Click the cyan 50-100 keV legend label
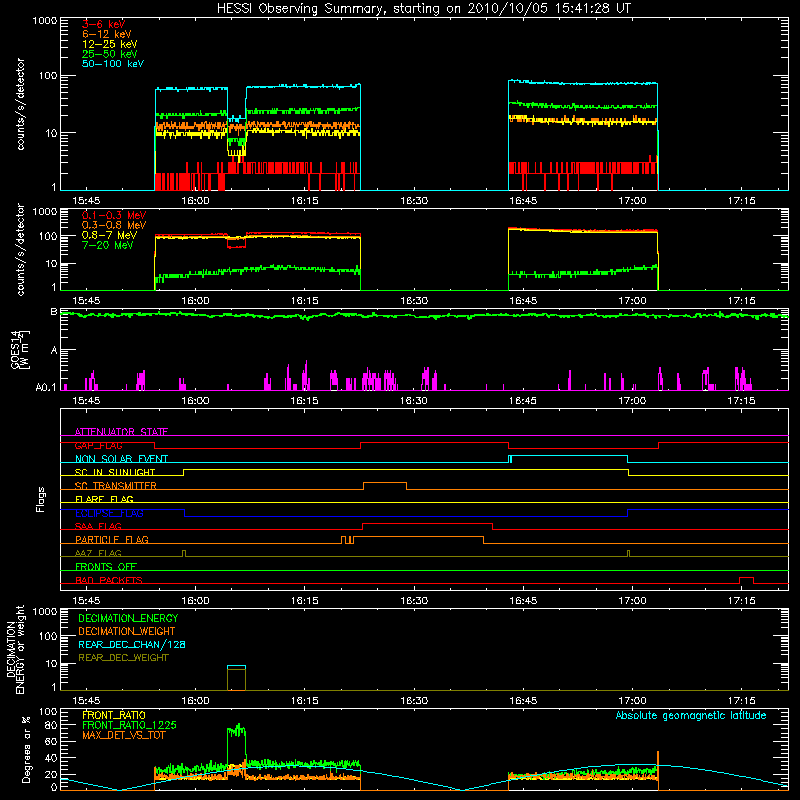800x800 pixels. 113,64
